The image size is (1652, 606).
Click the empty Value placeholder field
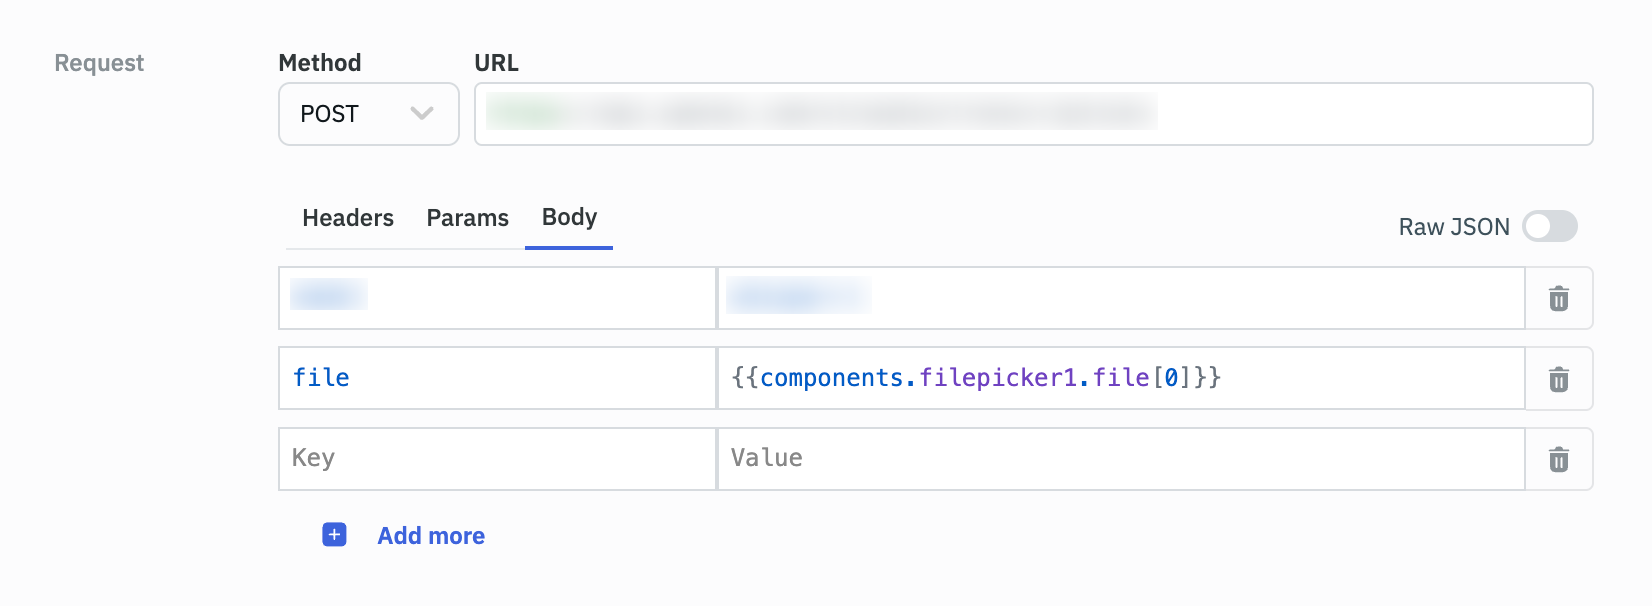[x=1120, y=459]
